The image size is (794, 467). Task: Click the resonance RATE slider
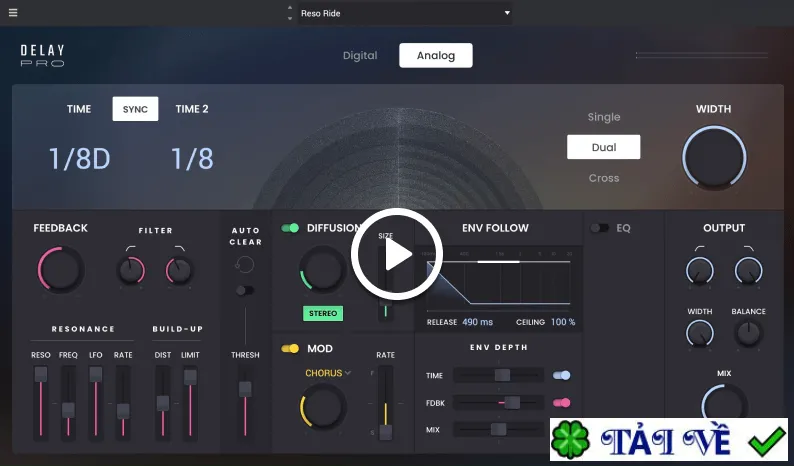[x=123, y=403]
